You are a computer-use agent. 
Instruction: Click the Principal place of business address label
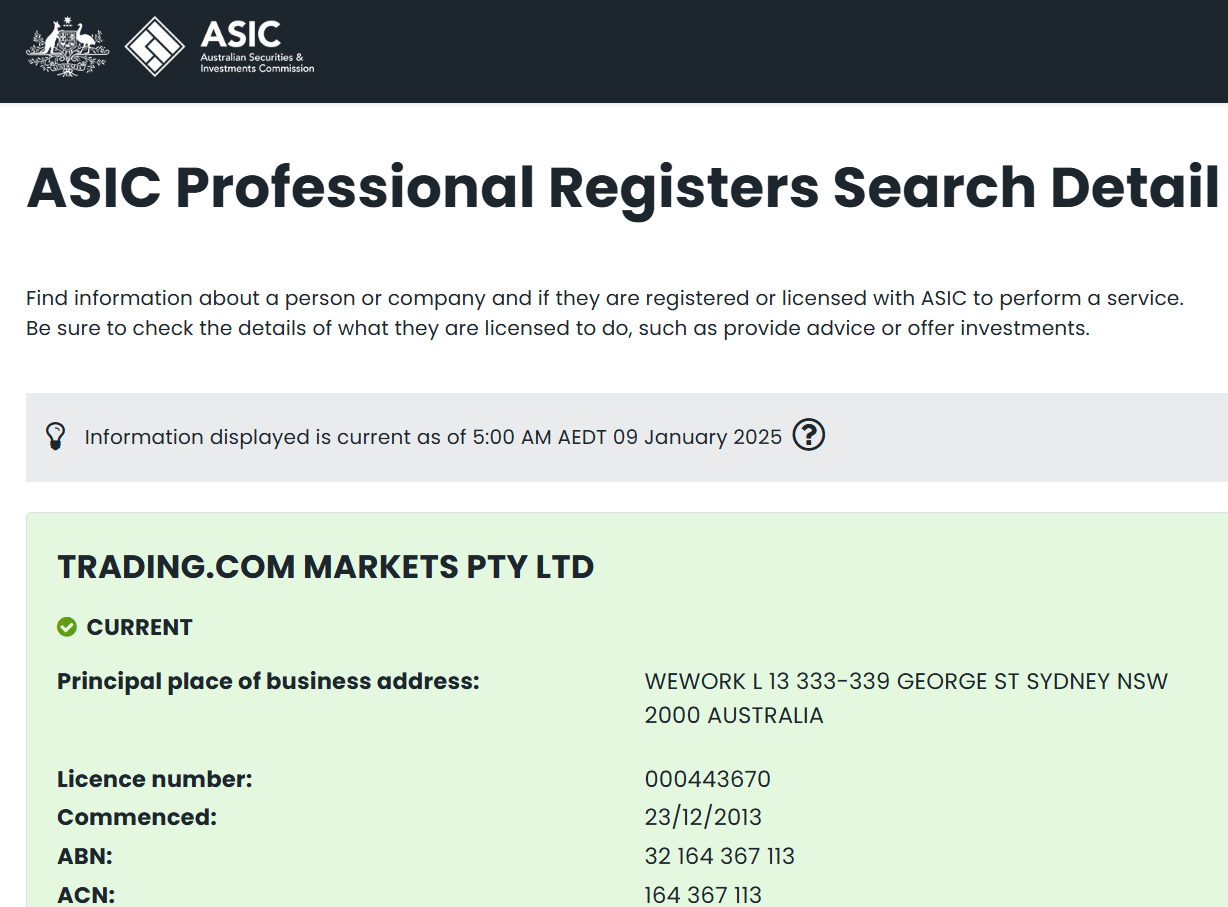point(268,681)
